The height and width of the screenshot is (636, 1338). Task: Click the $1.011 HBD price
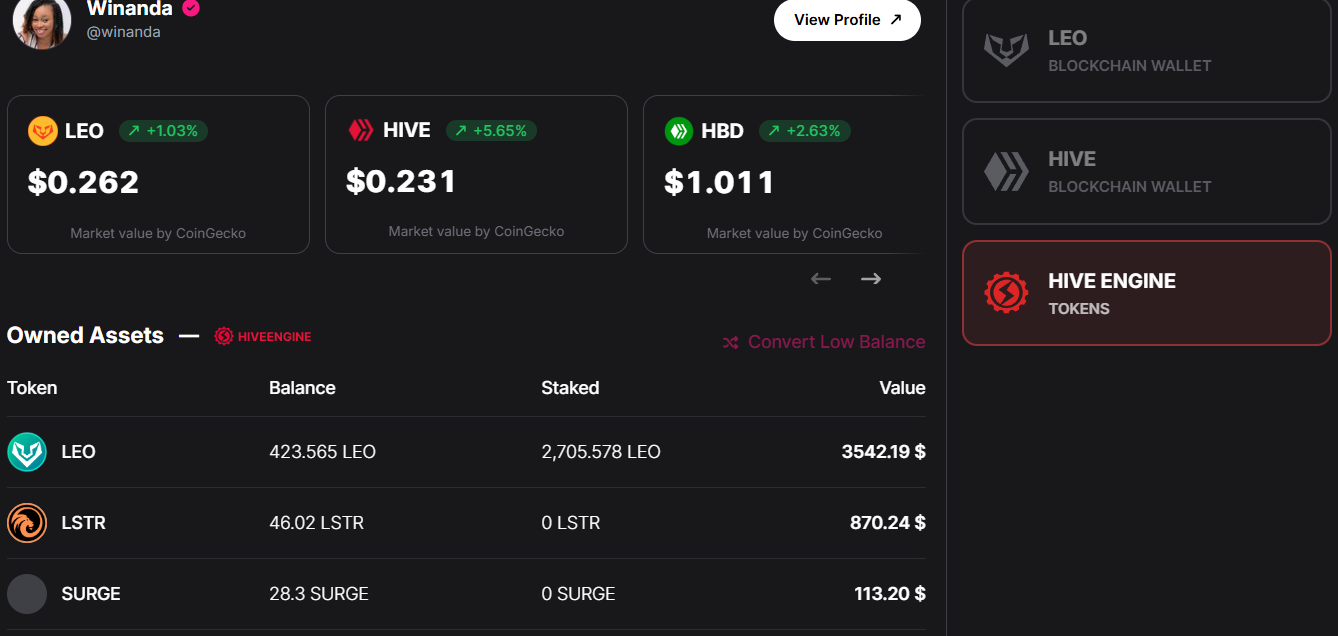click(x=720, y=182)
